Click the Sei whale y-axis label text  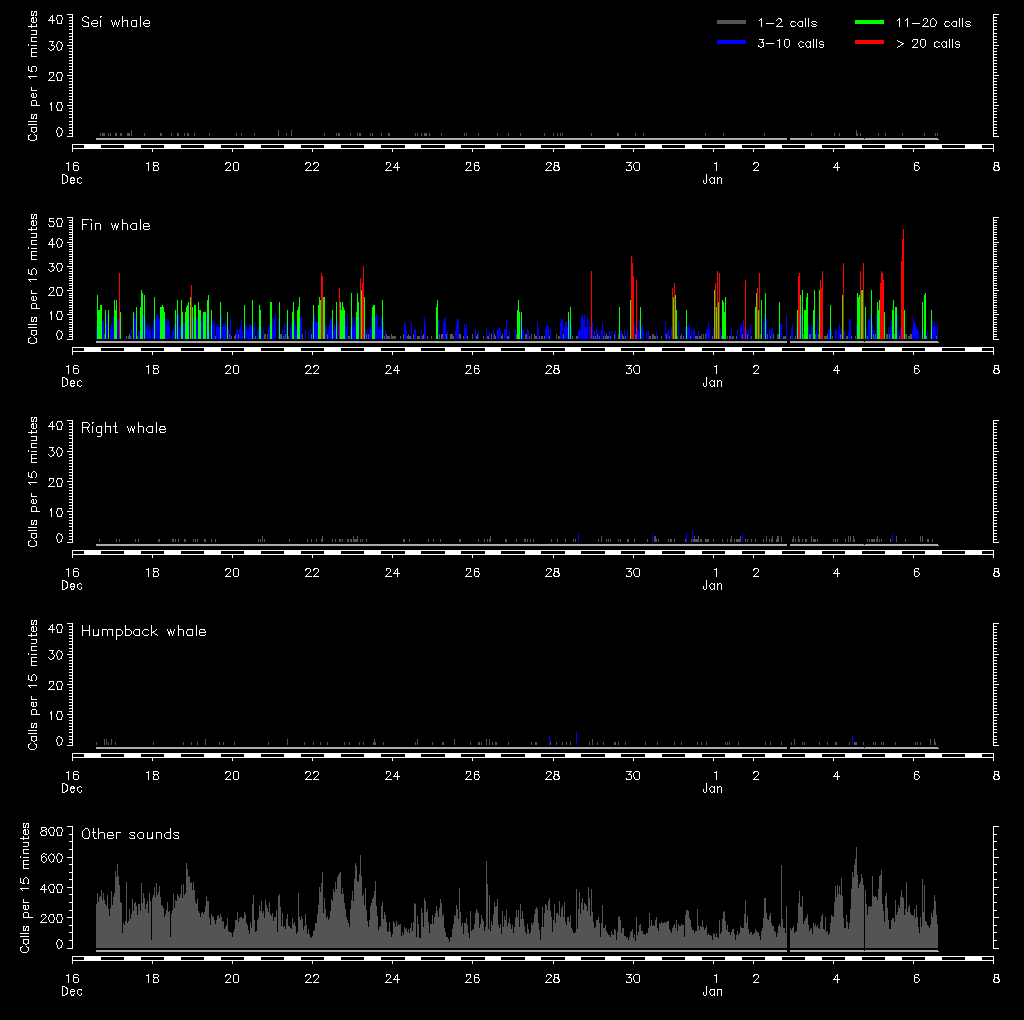tap(33, 76)
